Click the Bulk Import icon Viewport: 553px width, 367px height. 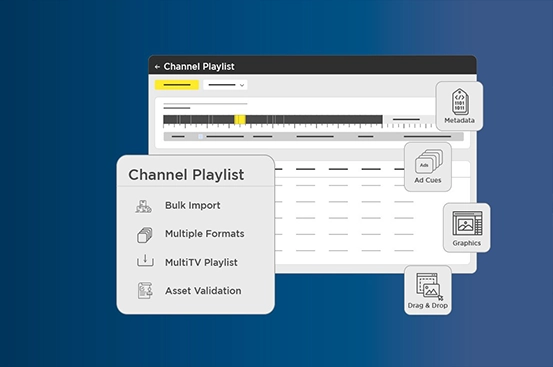click(144, 206)
